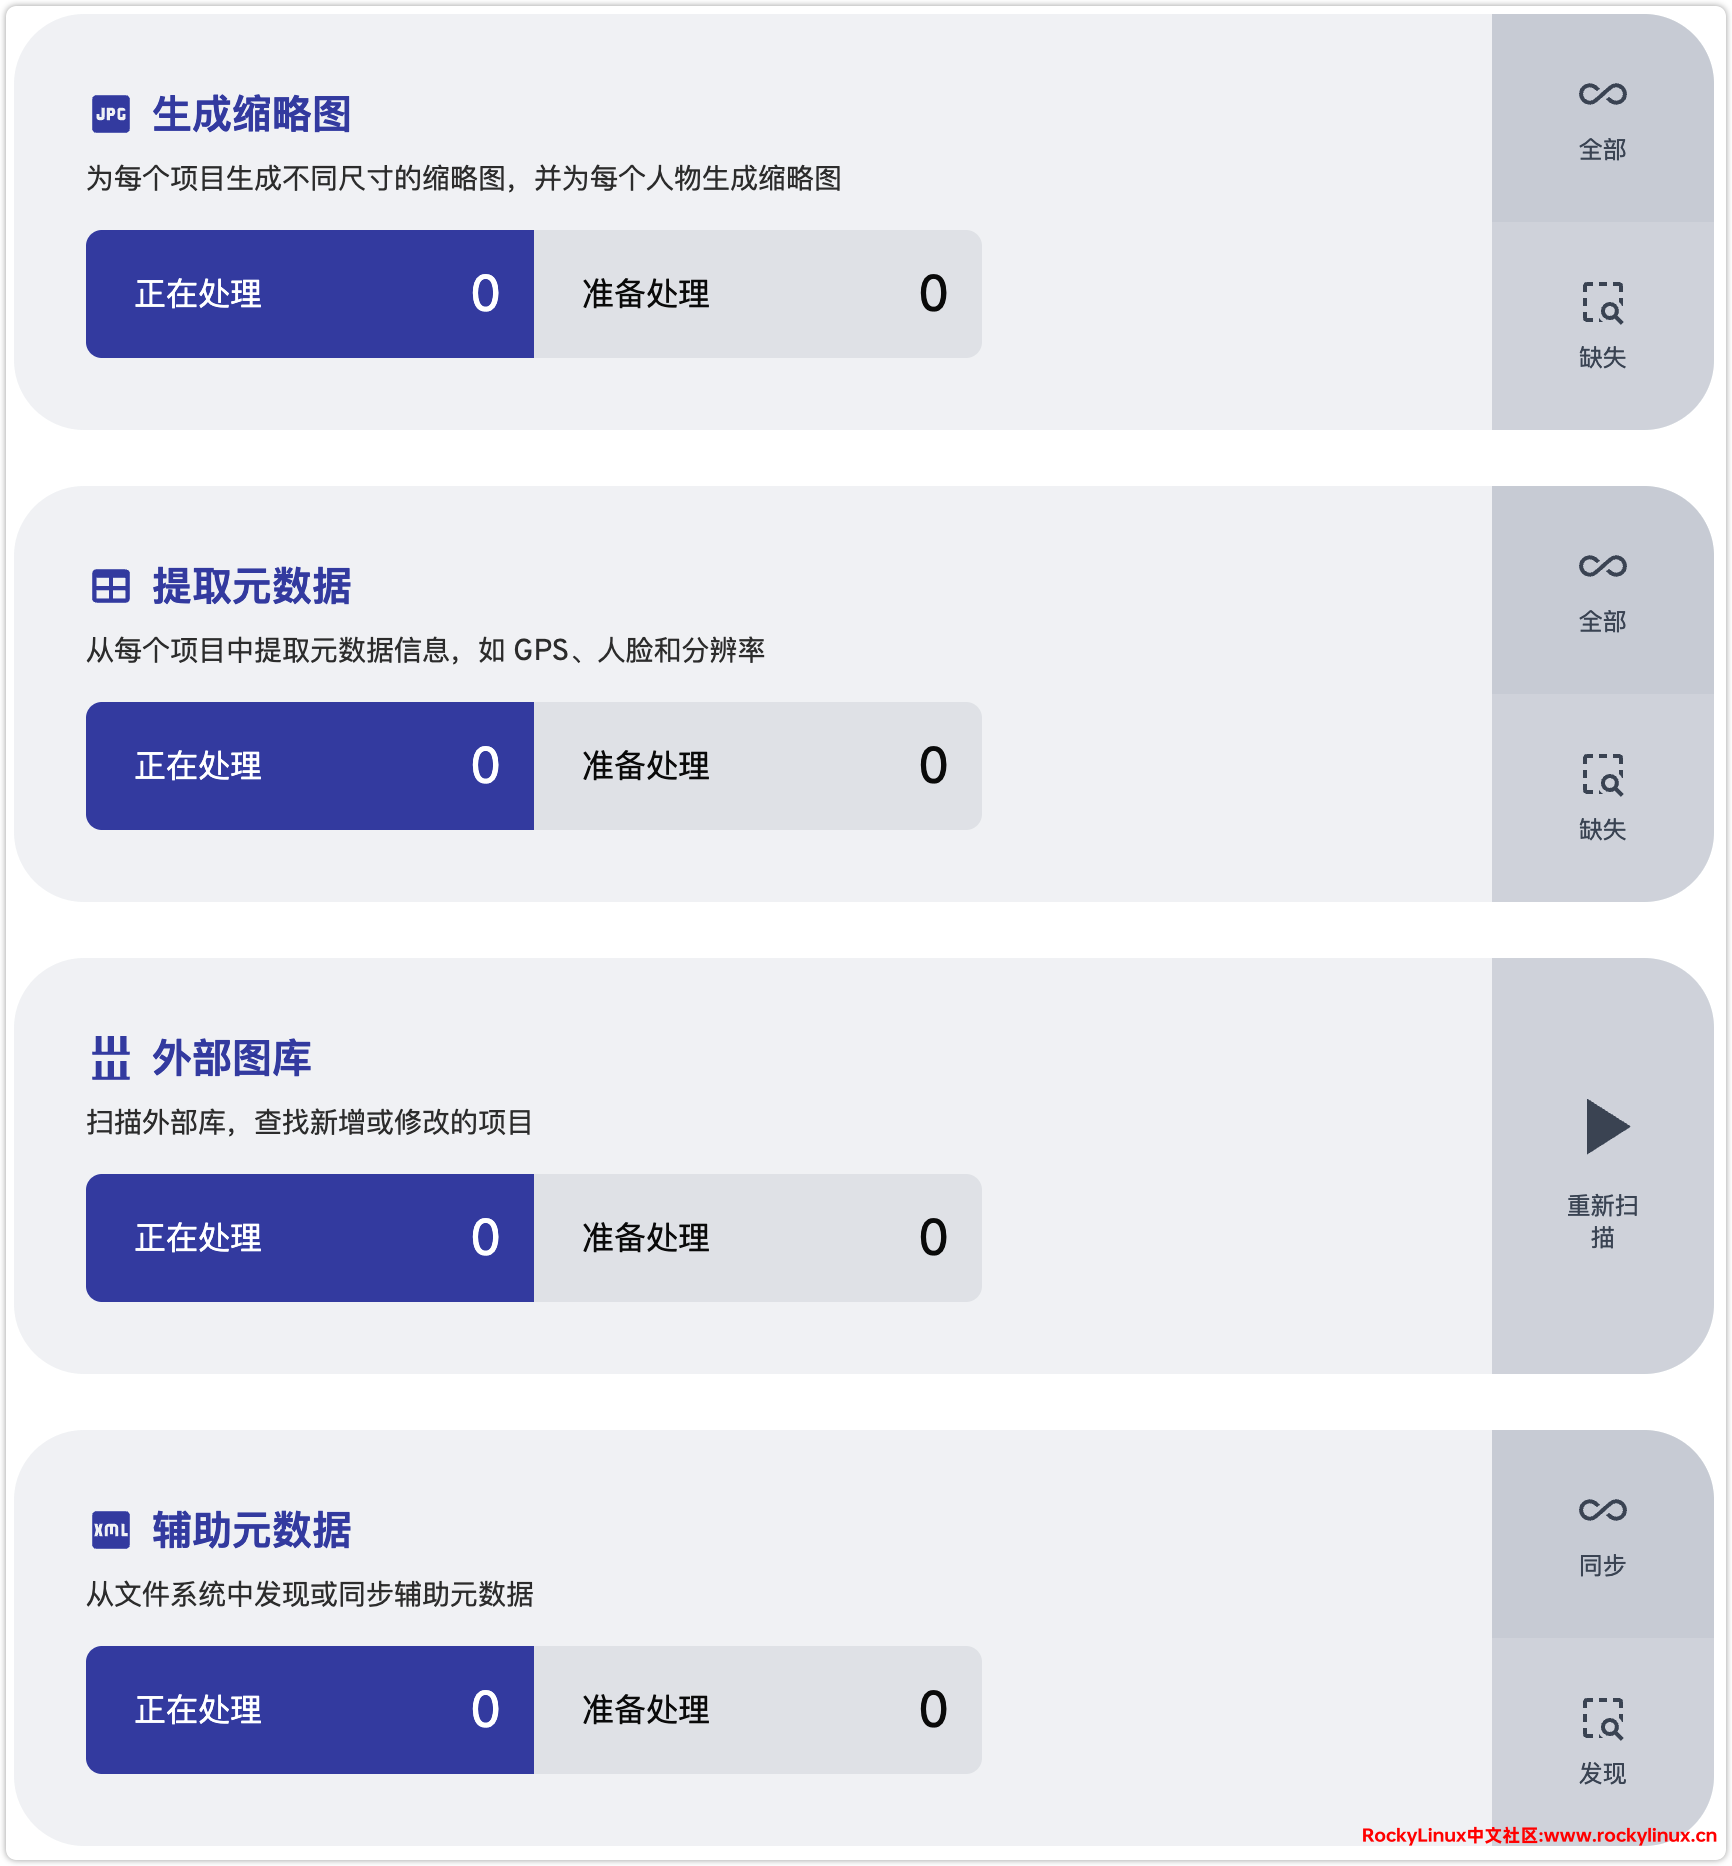Screen dimensions: 1732x1866
Task: Run 缺失 for metadata extraction job
Action: point(1602,798)
